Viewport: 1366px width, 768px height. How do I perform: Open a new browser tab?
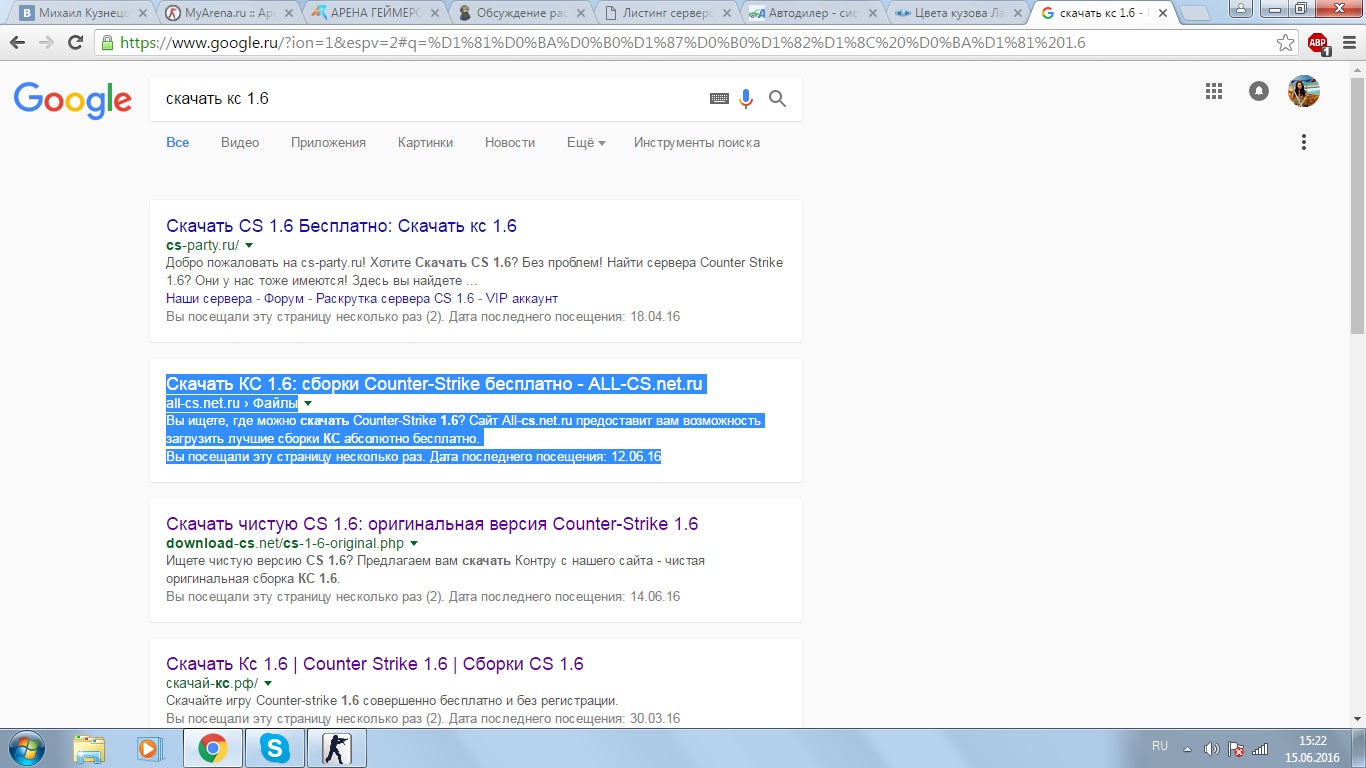[x=1194, y=14]
